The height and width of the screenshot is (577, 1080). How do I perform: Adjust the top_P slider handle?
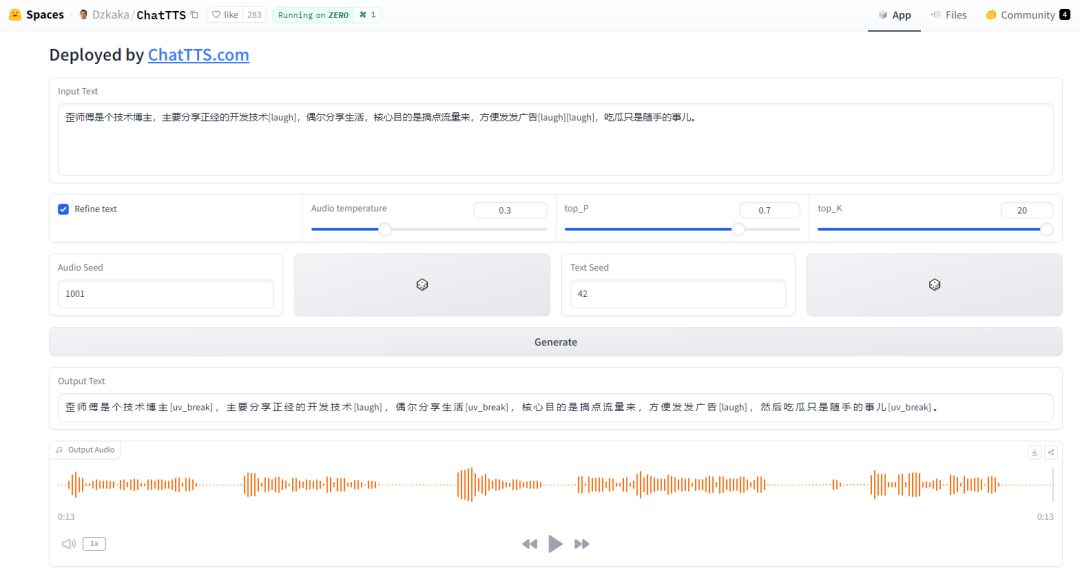[x=738, y=229]
